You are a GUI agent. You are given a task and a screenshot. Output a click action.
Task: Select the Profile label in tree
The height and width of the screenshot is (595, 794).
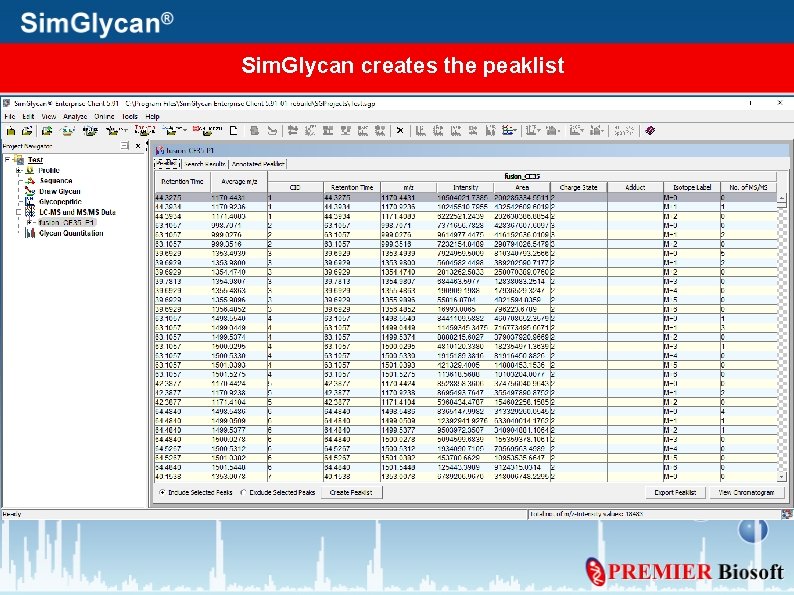(49, 170)
